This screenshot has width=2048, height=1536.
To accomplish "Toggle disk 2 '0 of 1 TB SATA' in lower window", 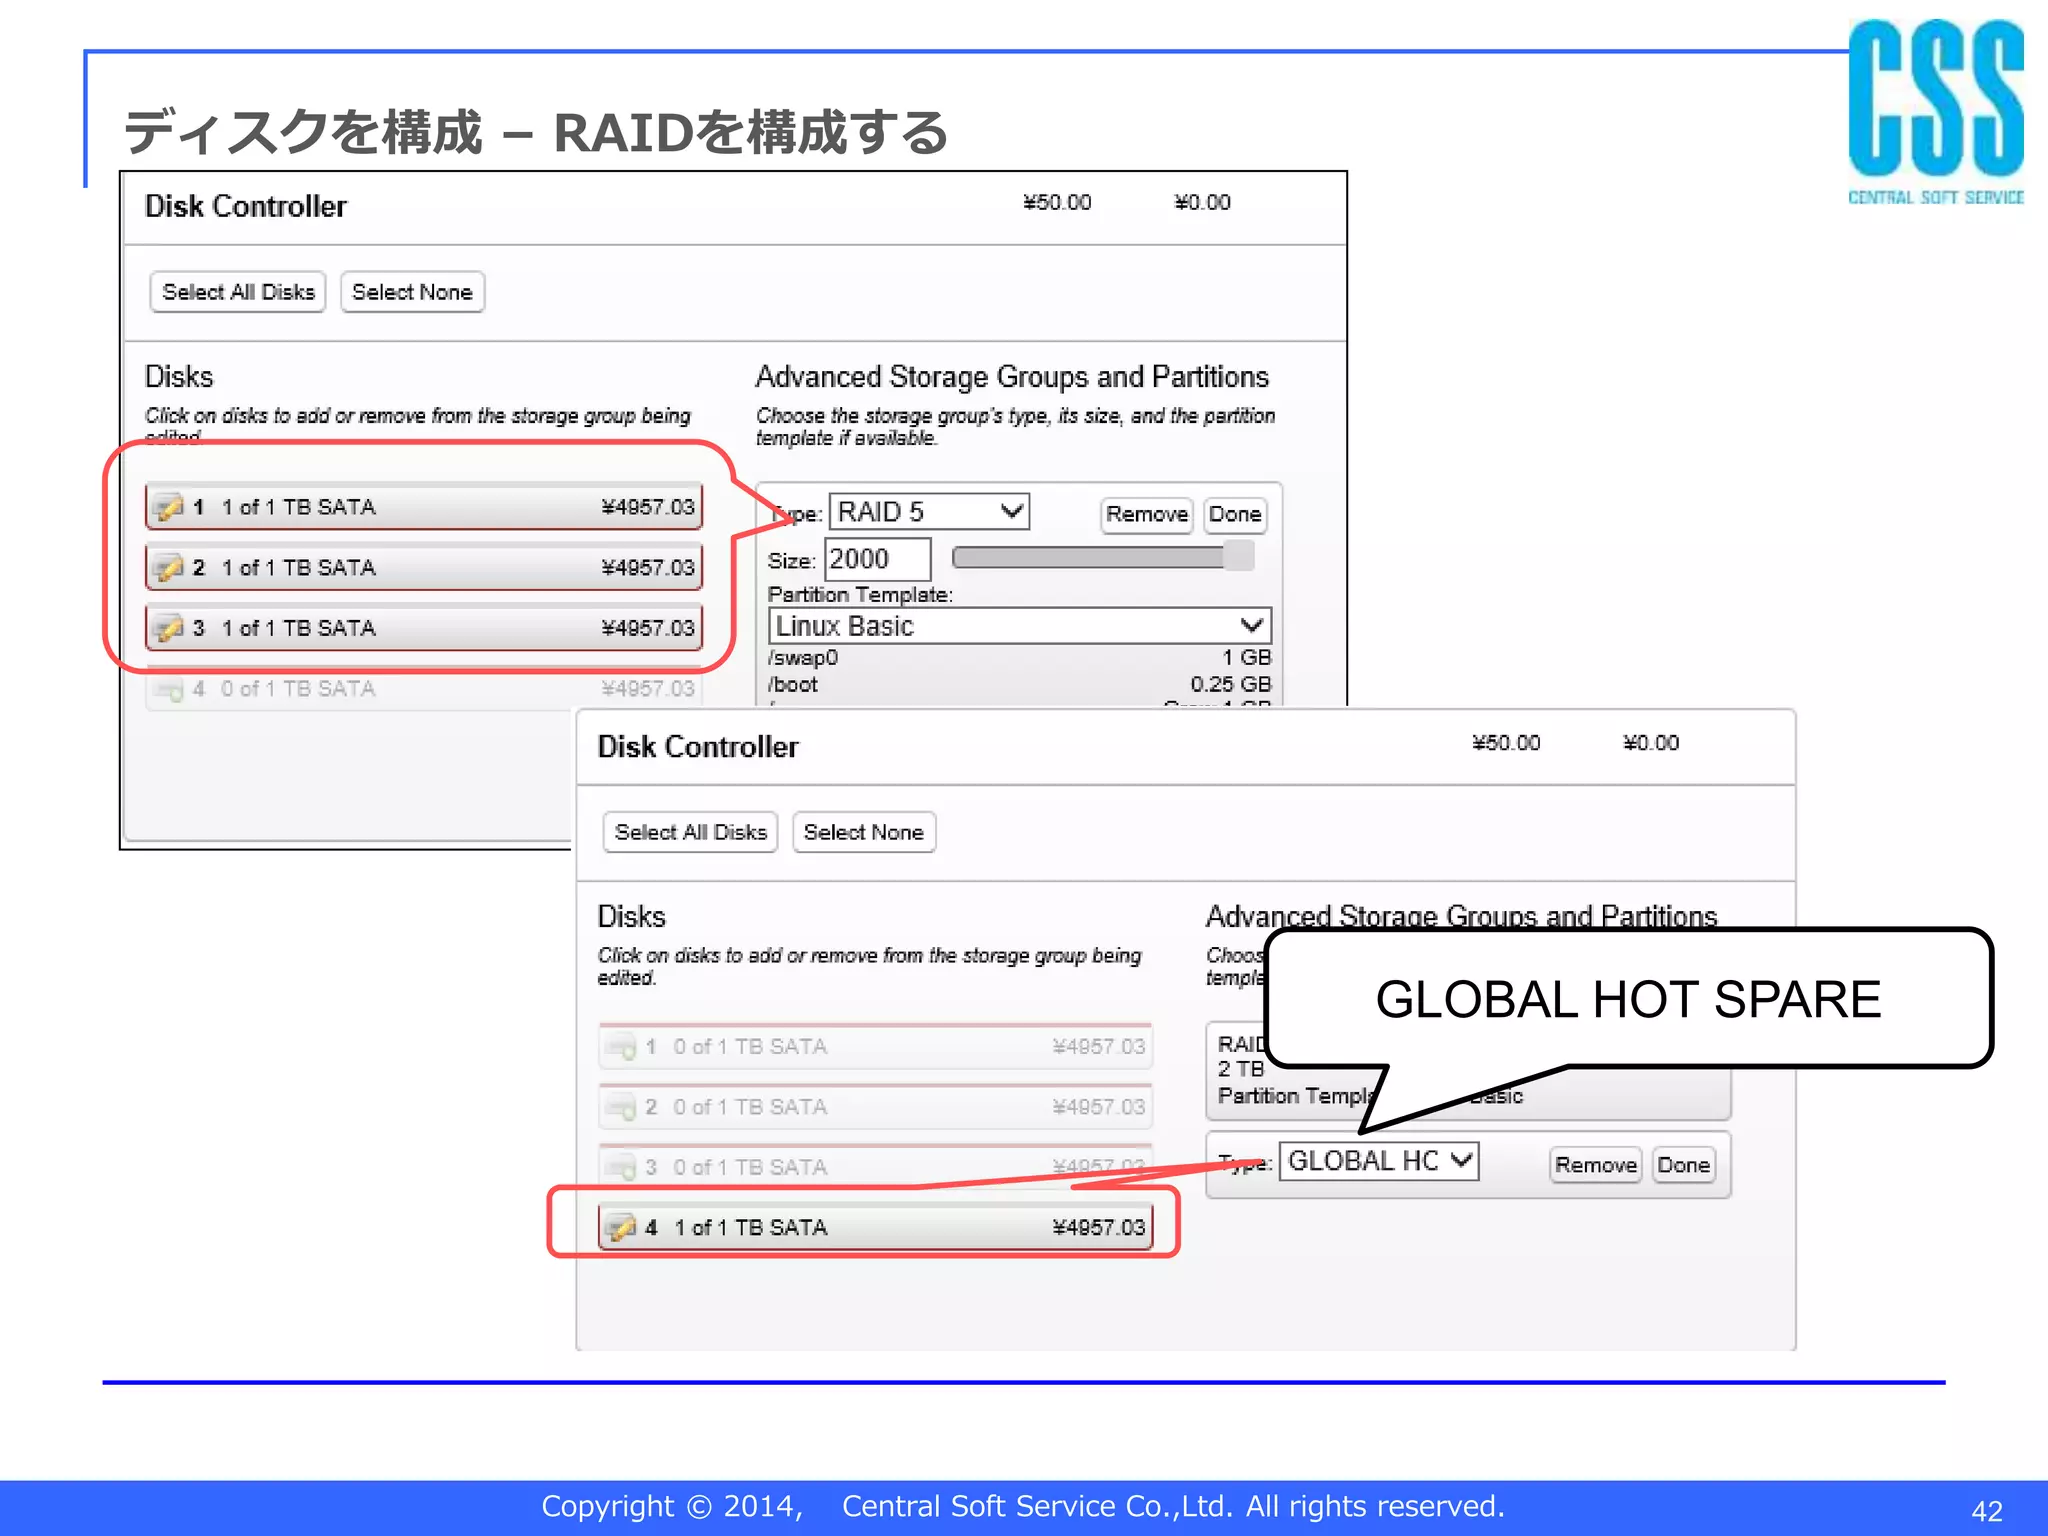I will point(875,1106).
